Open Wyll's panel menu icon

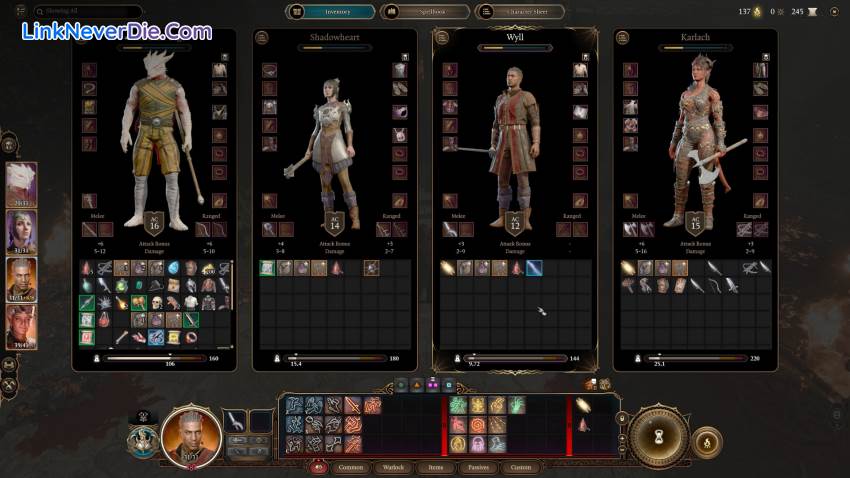pyautogui.click(x=443, y=37)
